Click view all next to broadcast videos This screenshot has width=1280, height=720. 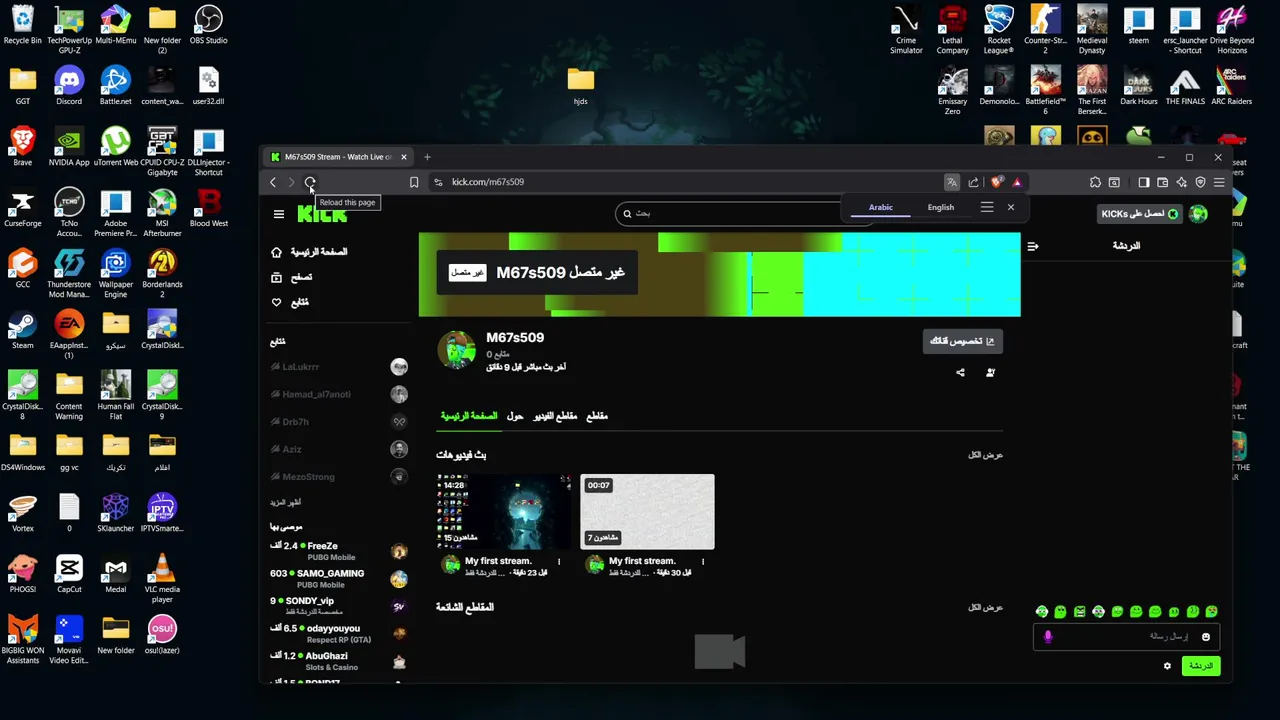(985, 455)
